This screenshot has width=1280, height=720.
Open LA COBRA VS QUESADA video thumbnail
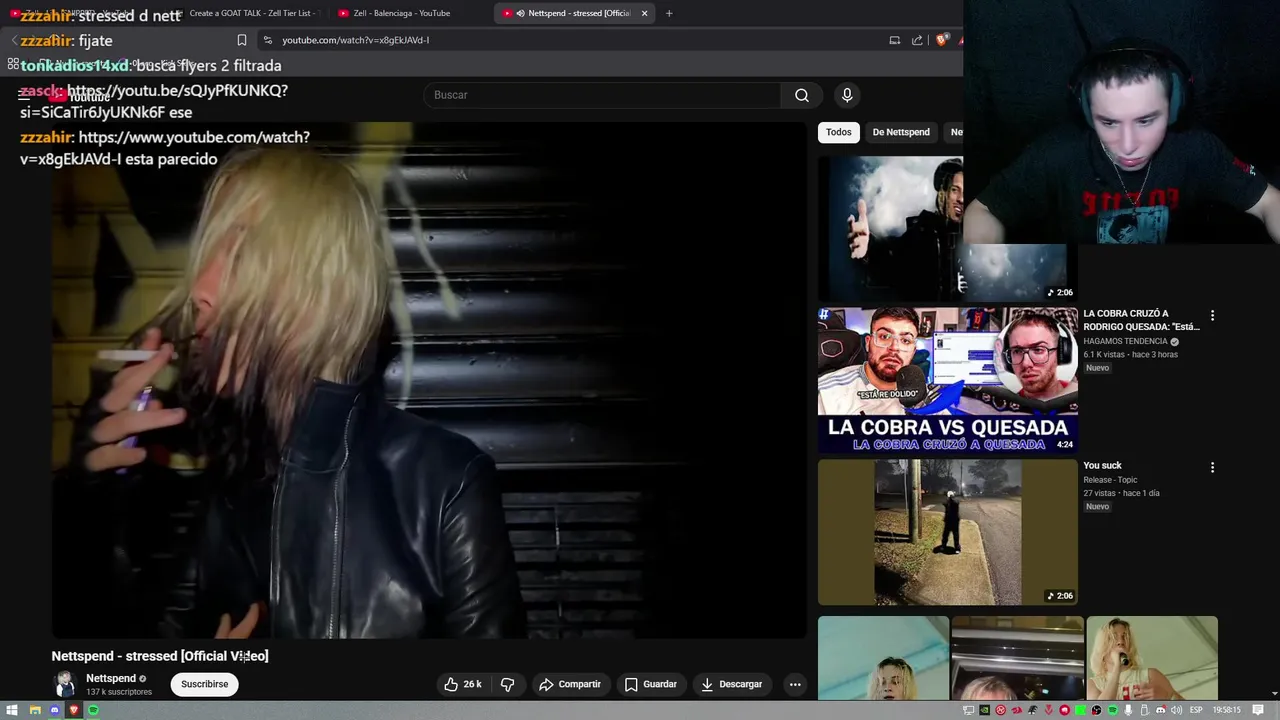coord(948,380)
